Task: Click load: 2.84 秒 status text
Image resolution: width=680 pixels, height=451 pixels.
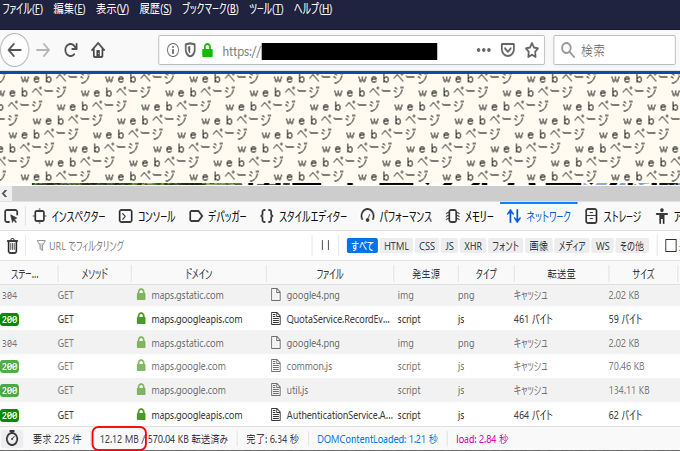Action: tap(482, 439)
